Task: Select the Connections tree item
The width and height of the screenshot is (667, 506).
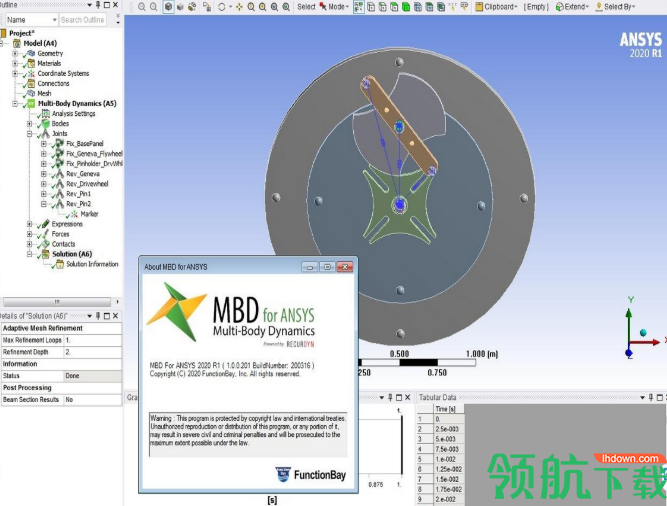Action: 53,83
